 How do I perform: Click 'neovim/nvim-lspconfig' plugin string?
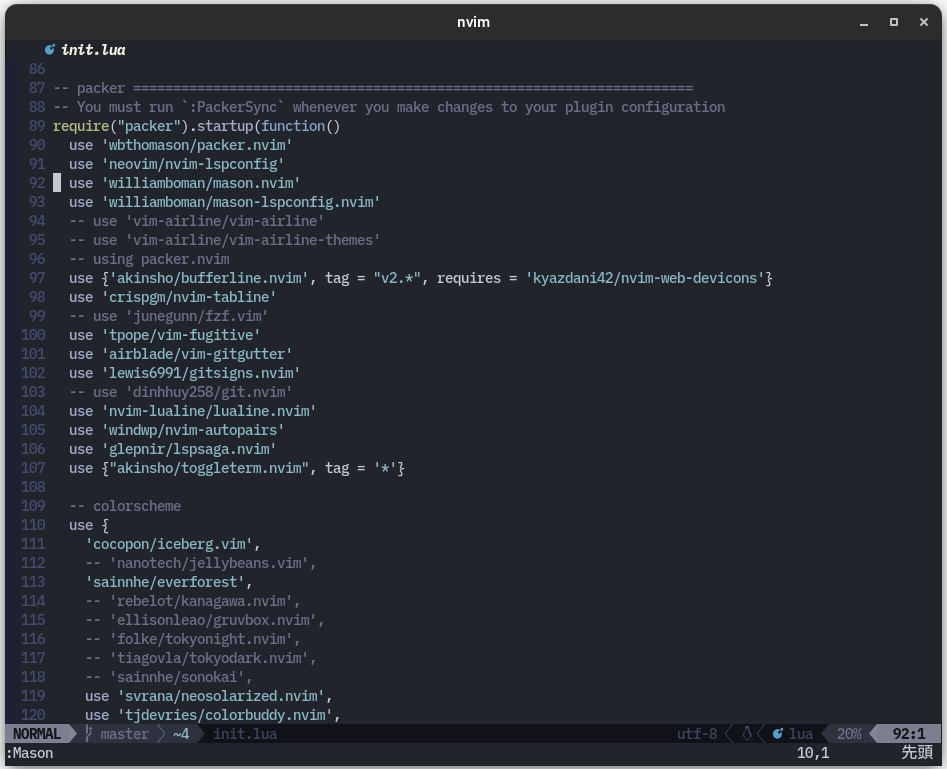(193, 164)
